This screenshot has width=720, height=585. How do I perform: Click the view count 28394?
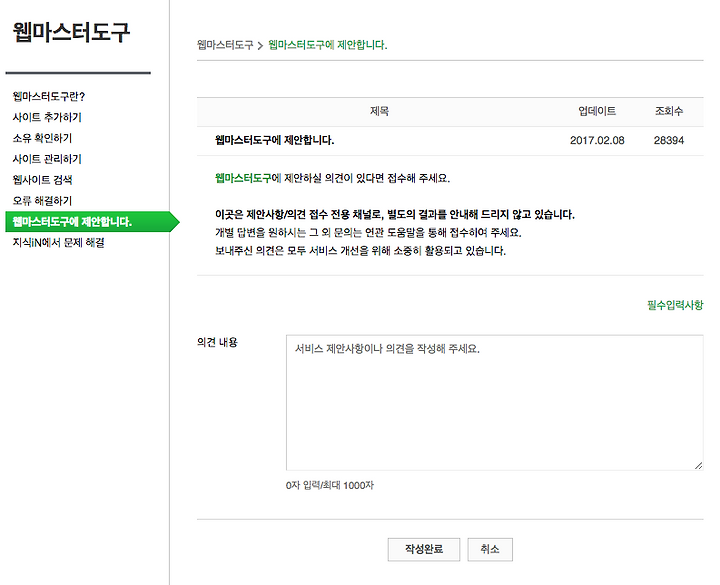[669, 141]
